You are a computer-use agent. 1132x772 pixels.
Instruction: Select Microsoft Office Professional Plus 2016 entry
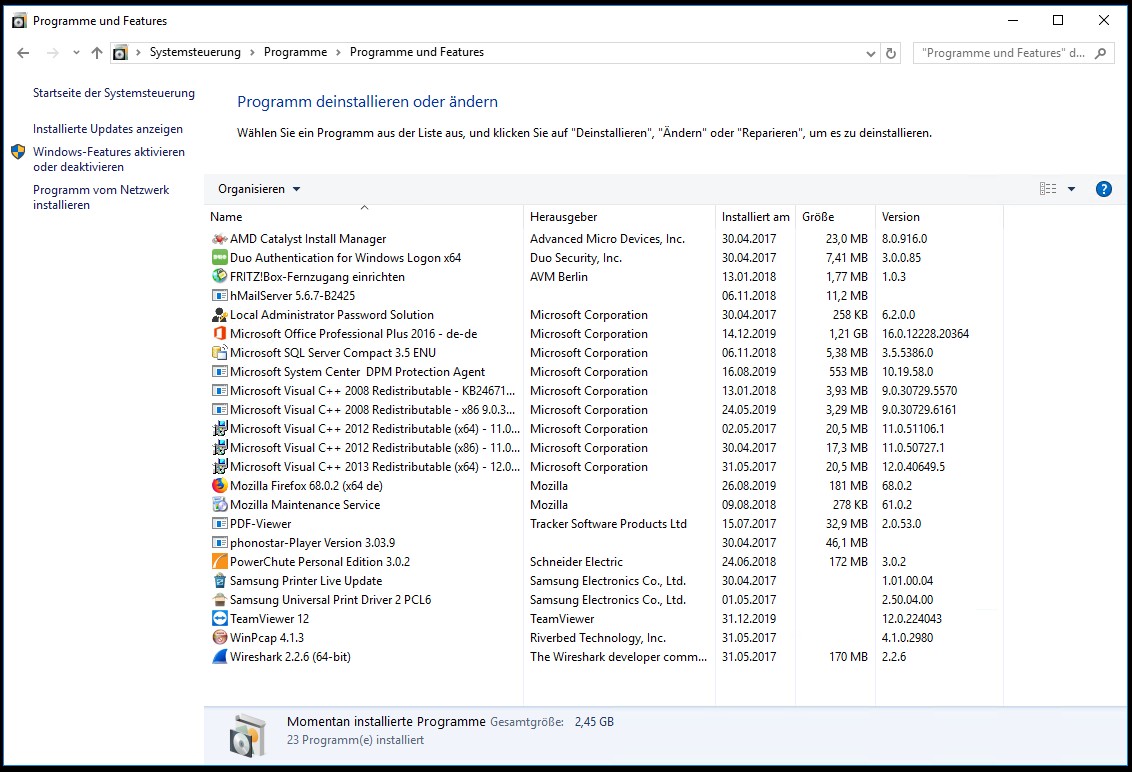[x=353, y=334]
